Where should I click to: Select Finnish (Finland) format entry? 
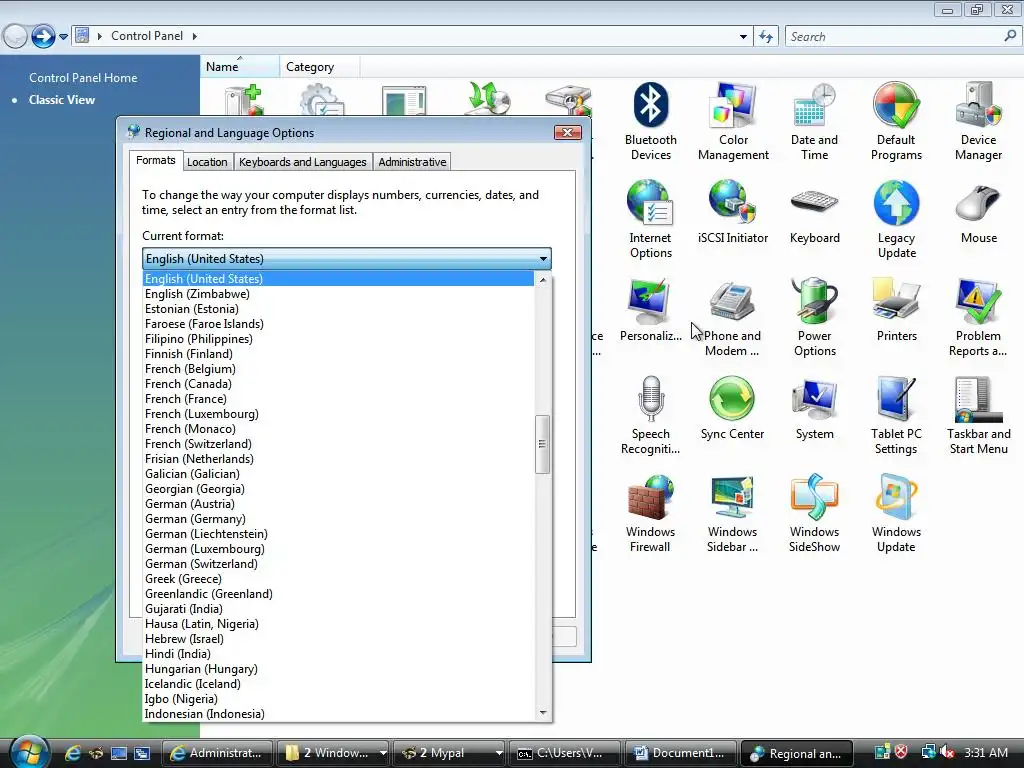coord(339,354)
